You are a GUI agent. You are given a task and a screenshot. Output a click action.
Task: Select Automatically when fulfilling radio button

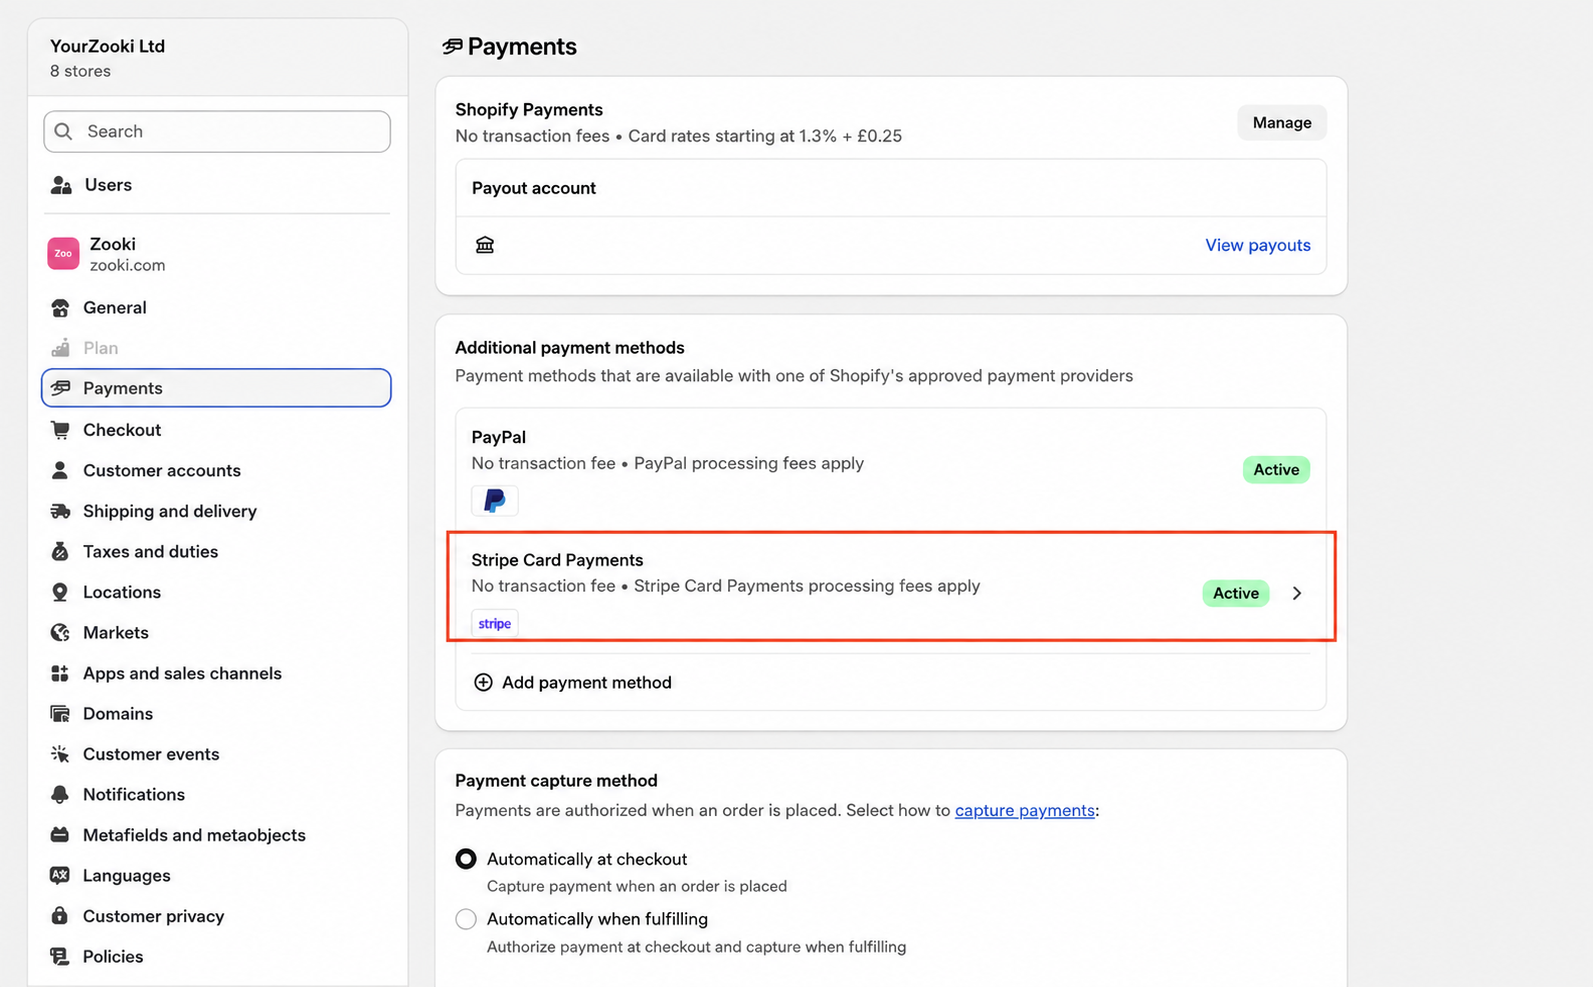pyautogui.click(x=466, y=919)
